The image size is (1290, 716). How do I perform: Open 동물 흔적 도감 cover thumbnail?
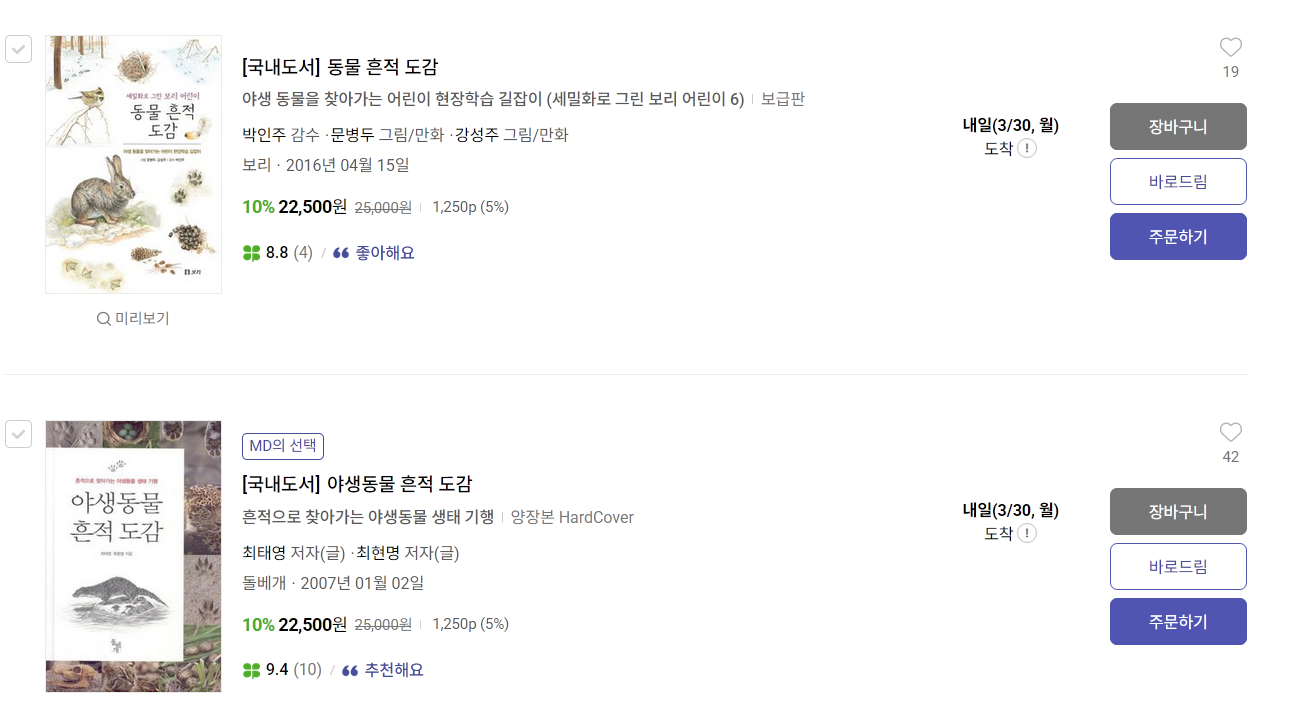point(133,165)
